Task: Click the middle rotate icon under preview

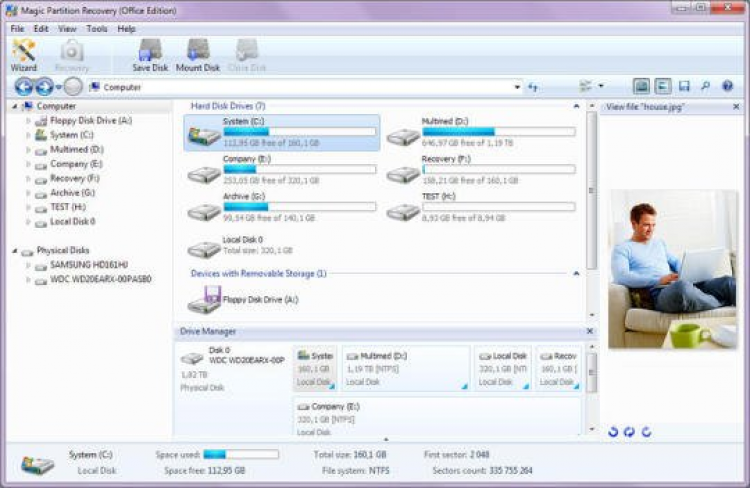Action: click(629, 432)
